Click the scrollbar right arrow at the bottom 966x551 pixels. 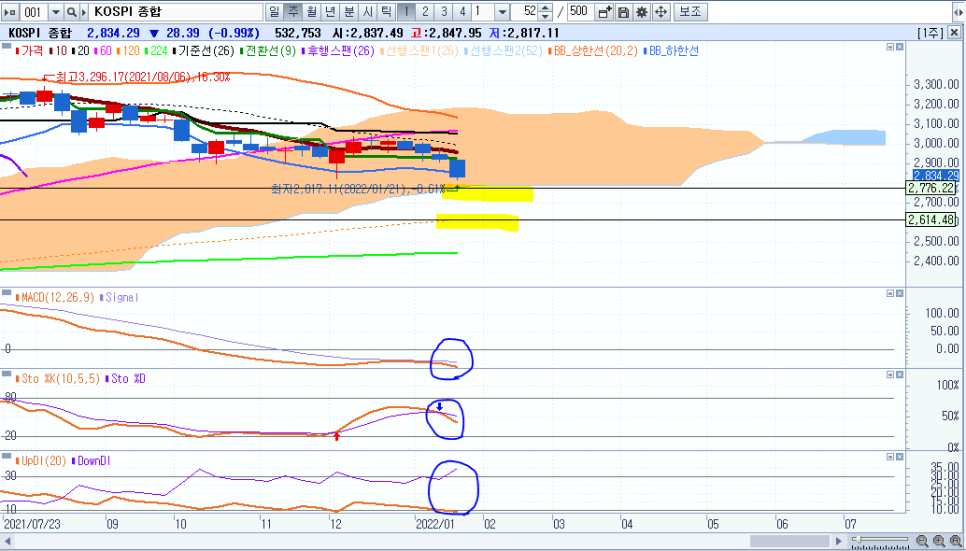tap(838, 541)
